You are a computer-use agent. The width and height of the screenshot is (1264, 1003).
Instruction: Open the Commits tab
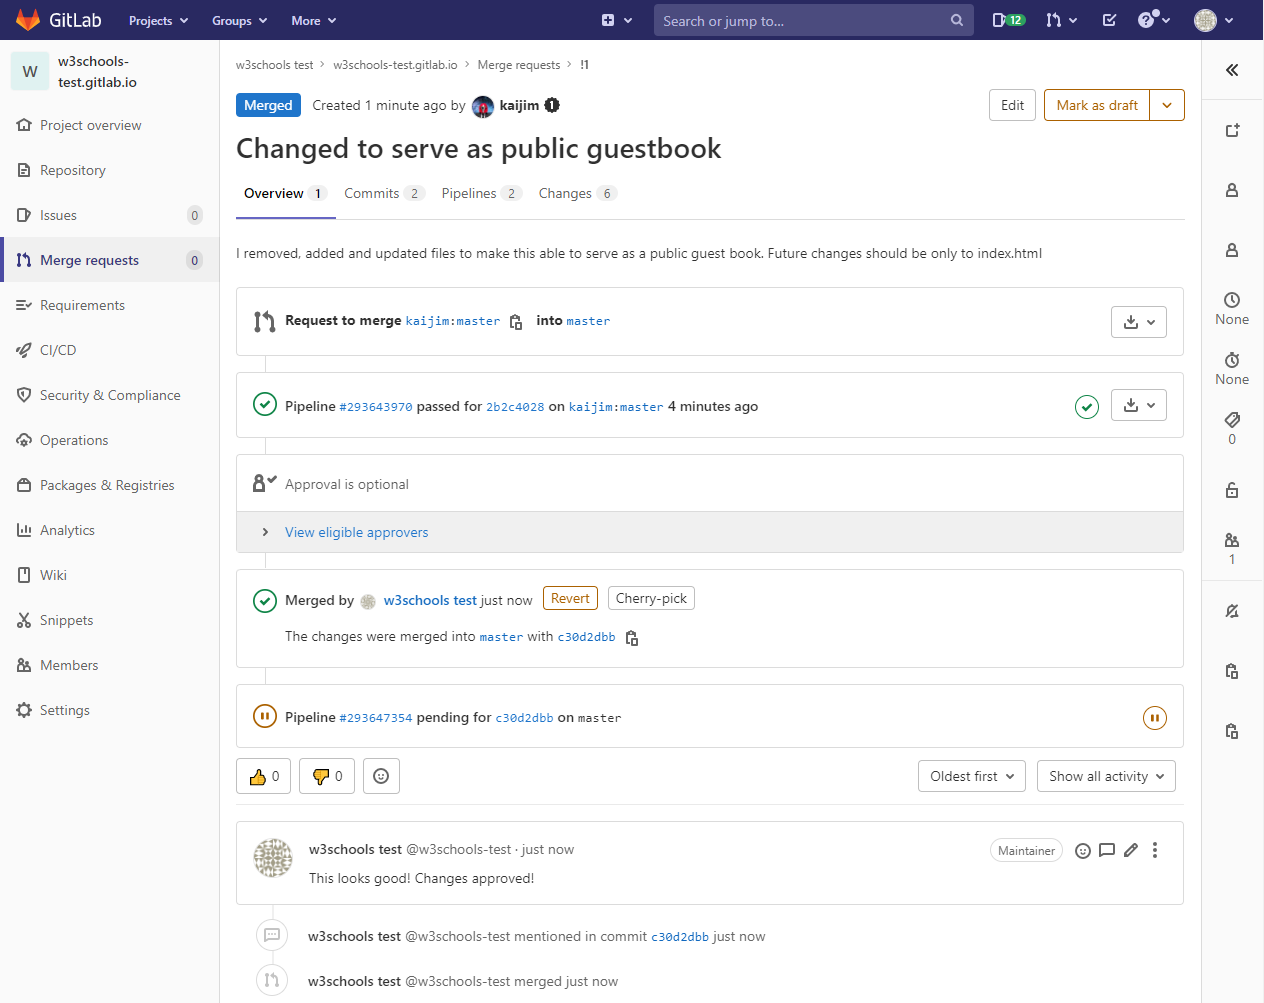(x=373, y=193)
